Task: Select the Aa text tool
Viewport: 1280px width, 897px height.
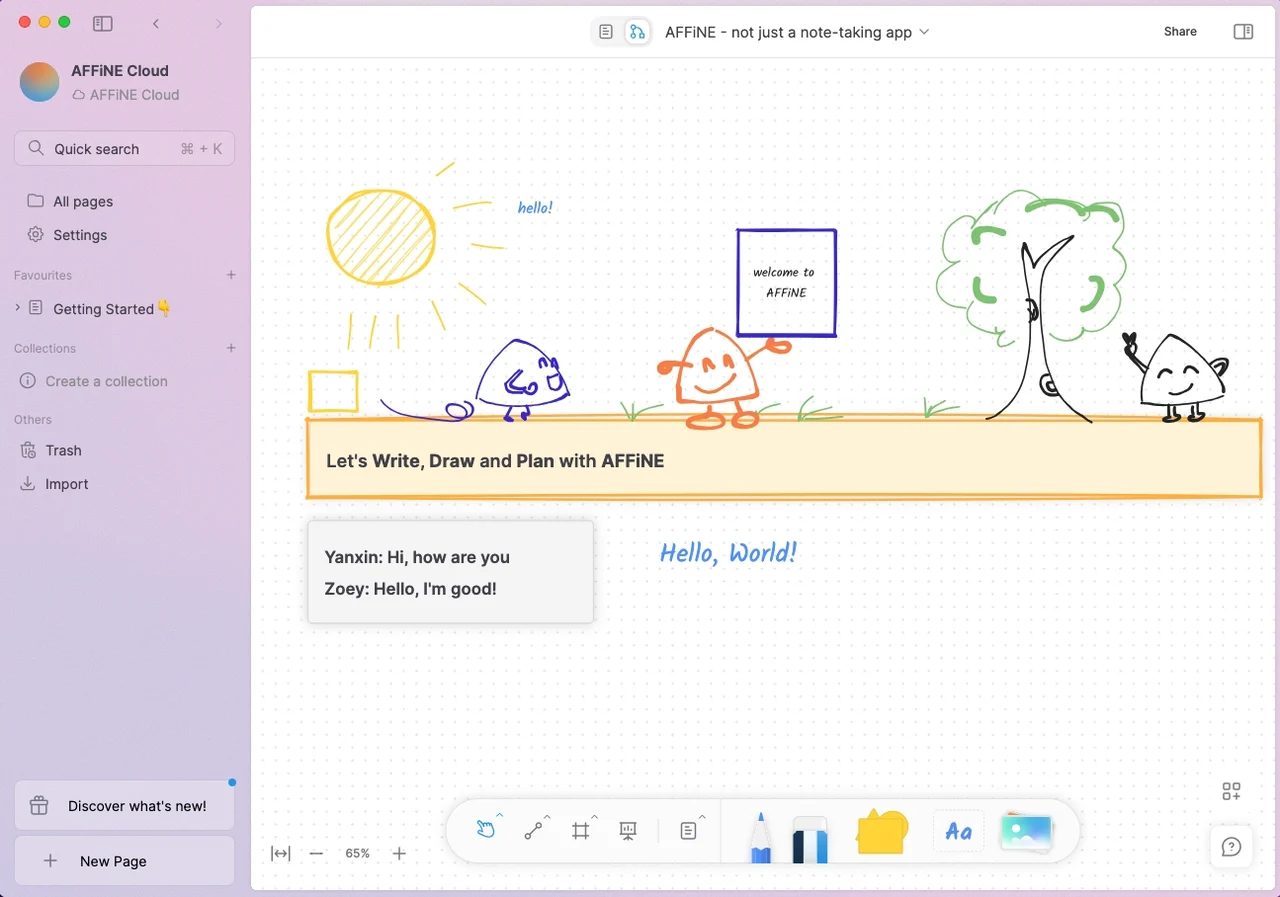Action: (x=958, y=831)
